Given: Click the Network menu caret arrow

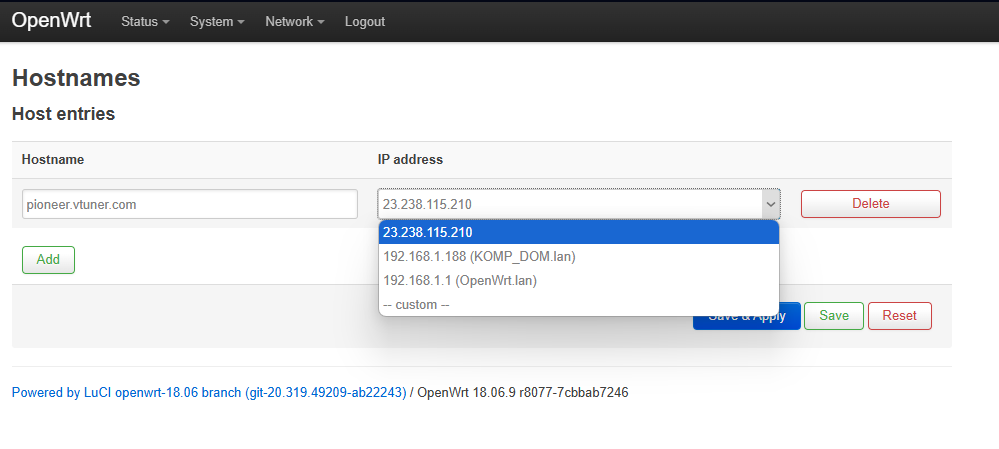Looking at the screenshot, I should click(321, 22).
